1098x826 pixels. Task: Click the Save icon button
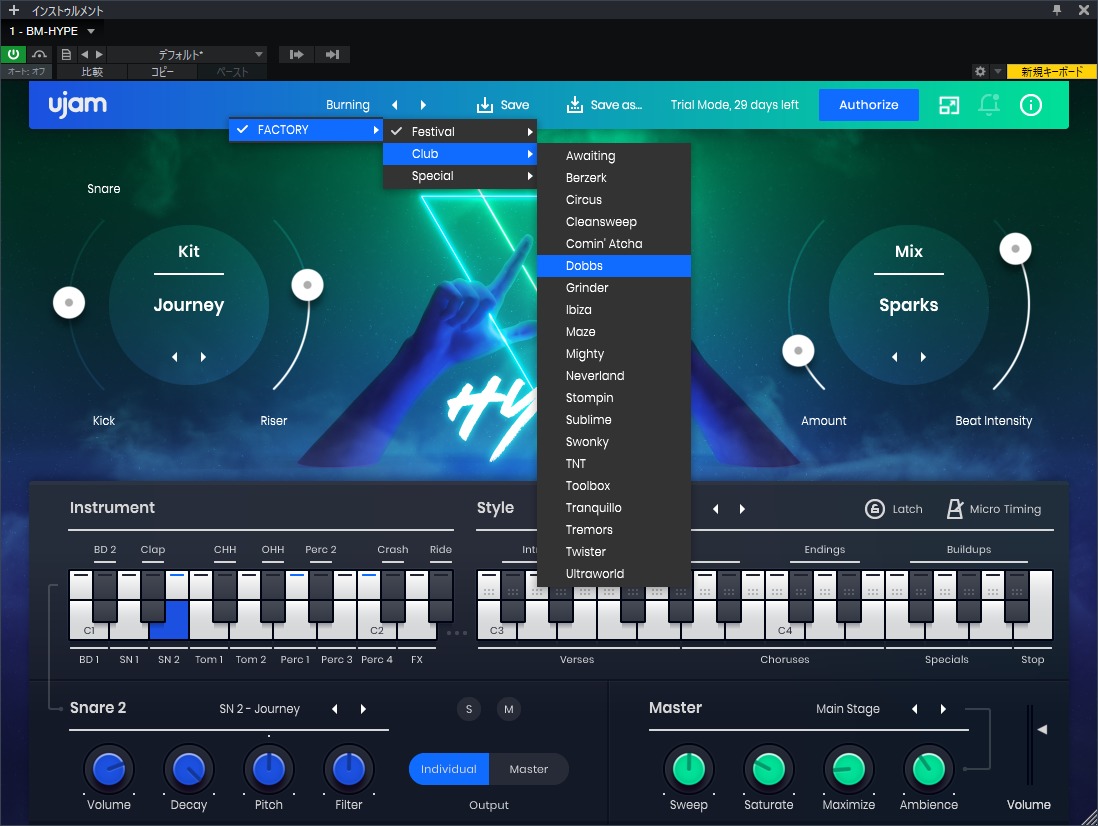tap(485, 105)
